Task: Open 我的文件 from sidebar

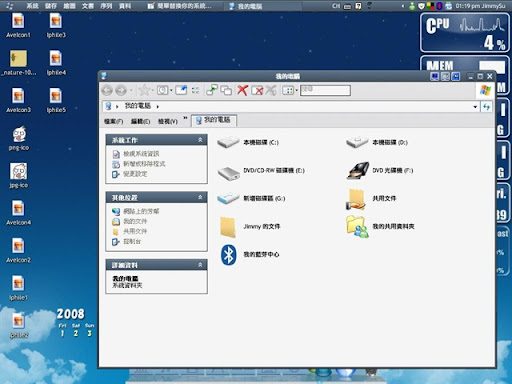Action: 135,221
